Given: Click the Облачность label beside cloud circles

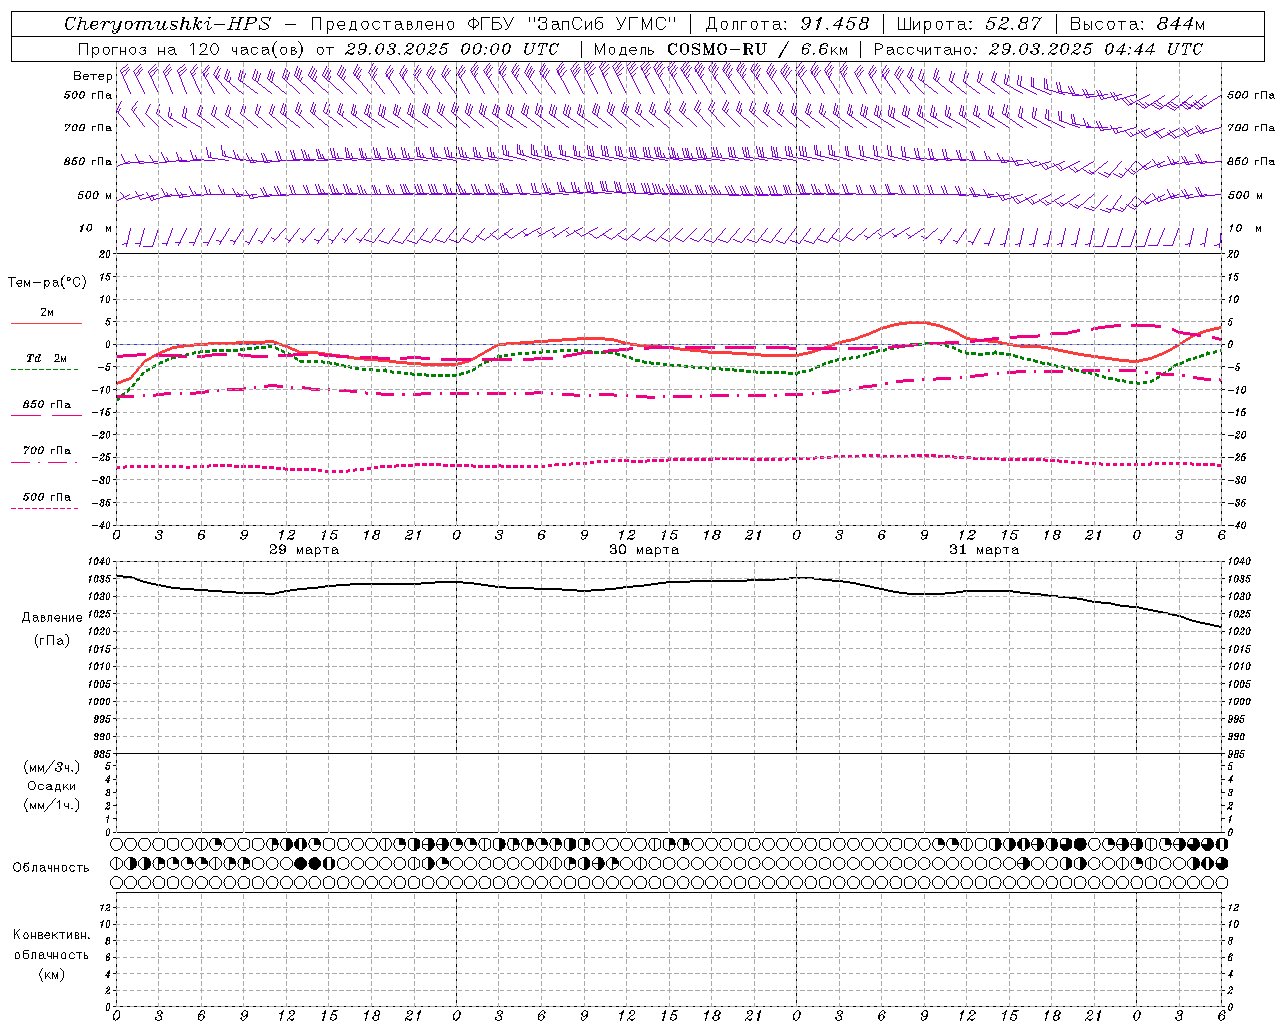Looking at the screenshot, I should pos(51,868).
